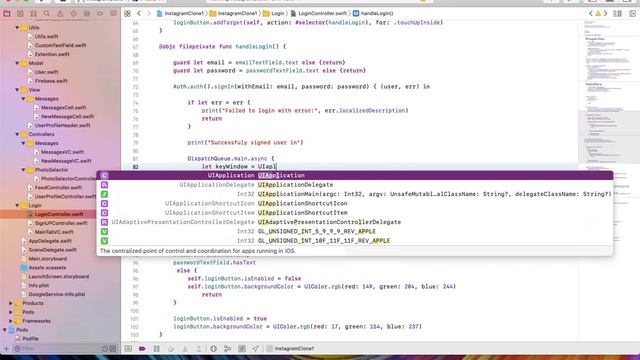Image resolution: width=640 pixels, height=360 pixels.
Task: Open User.swift file
Action: click(46, 72)
